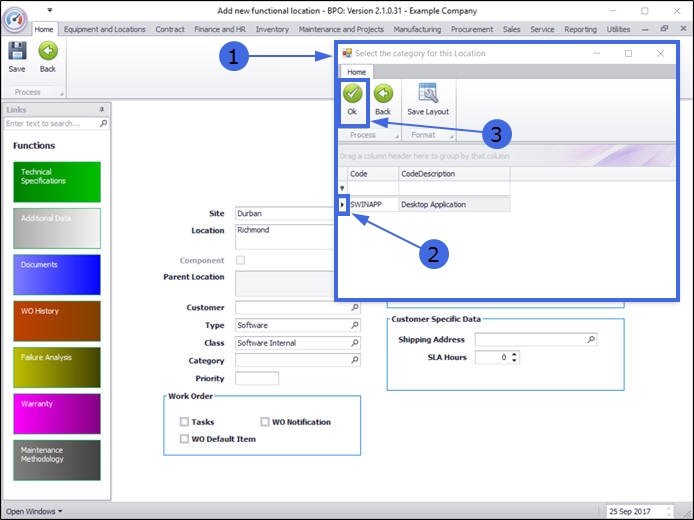Open the Manufacturing tab
This screenshot has width=694, height=520.
point(417,29)
